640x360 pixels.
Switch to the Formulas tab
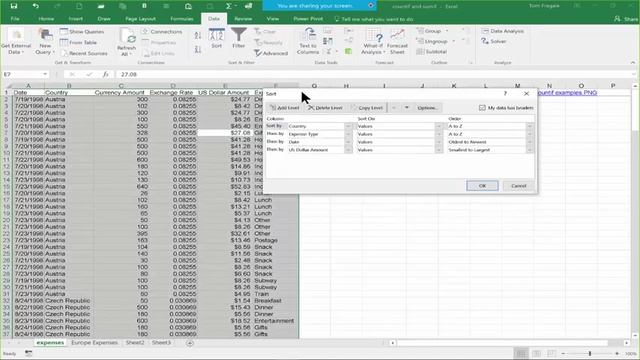pos(182,19)
